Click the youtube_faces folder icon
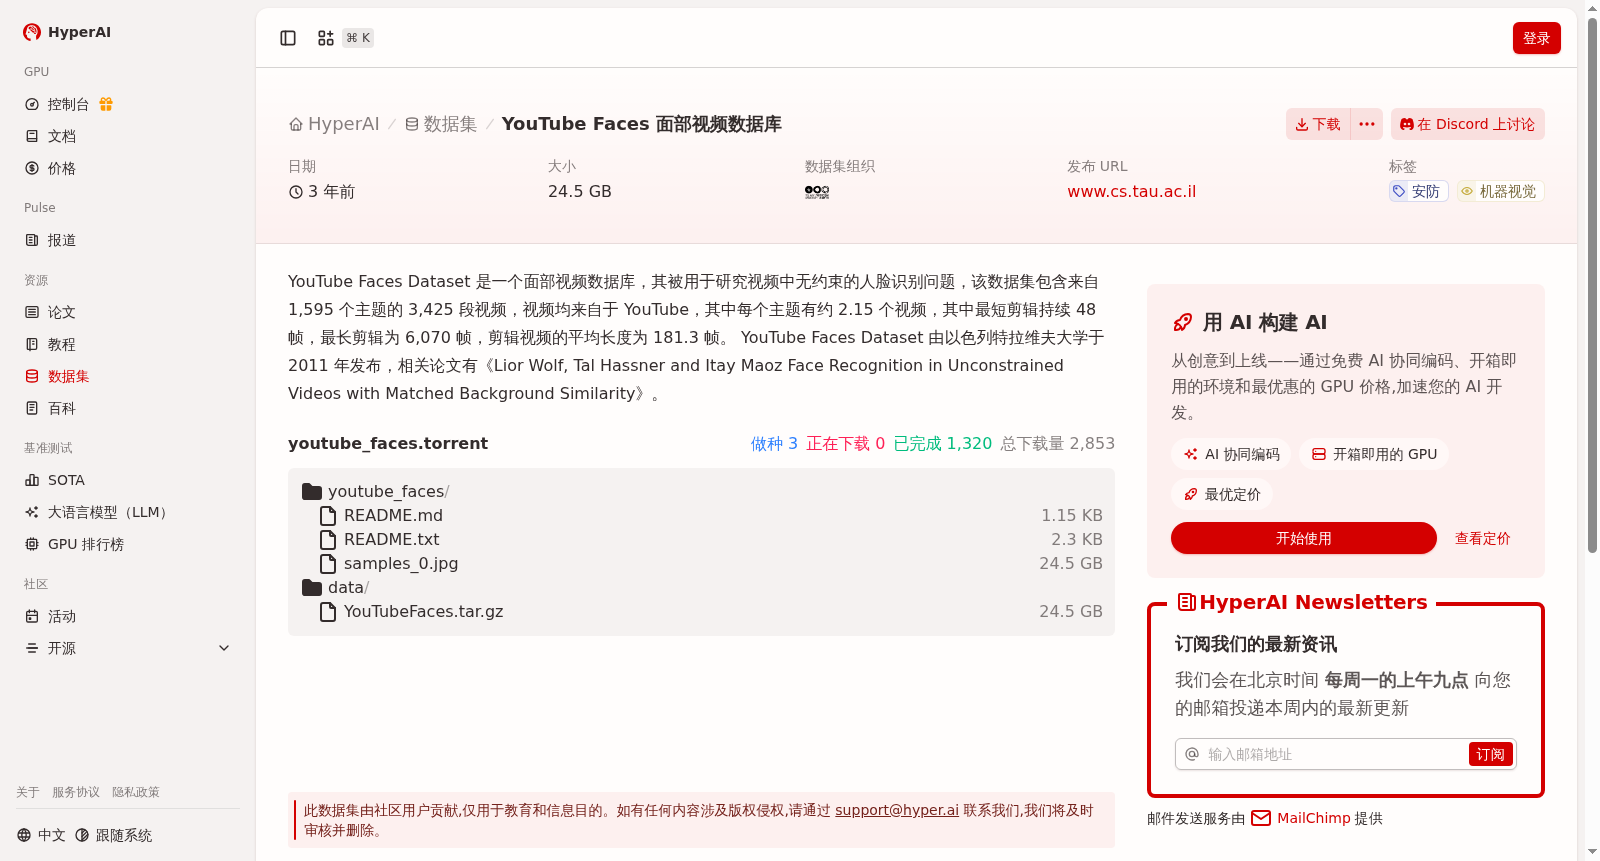 coord(312,492)
